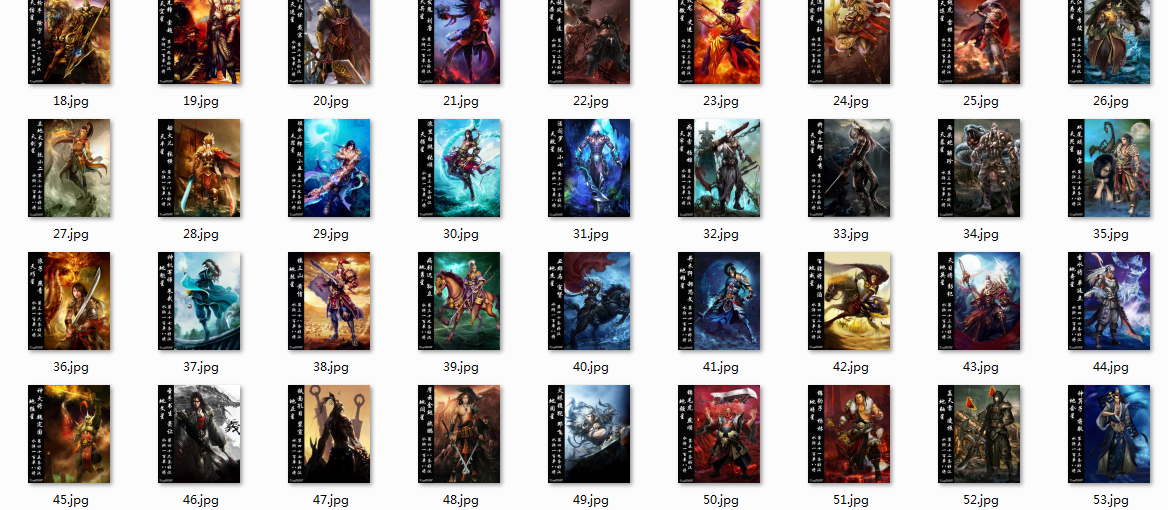
Task: Click the file name label 53.jpg
Action: click(1111, 500)
